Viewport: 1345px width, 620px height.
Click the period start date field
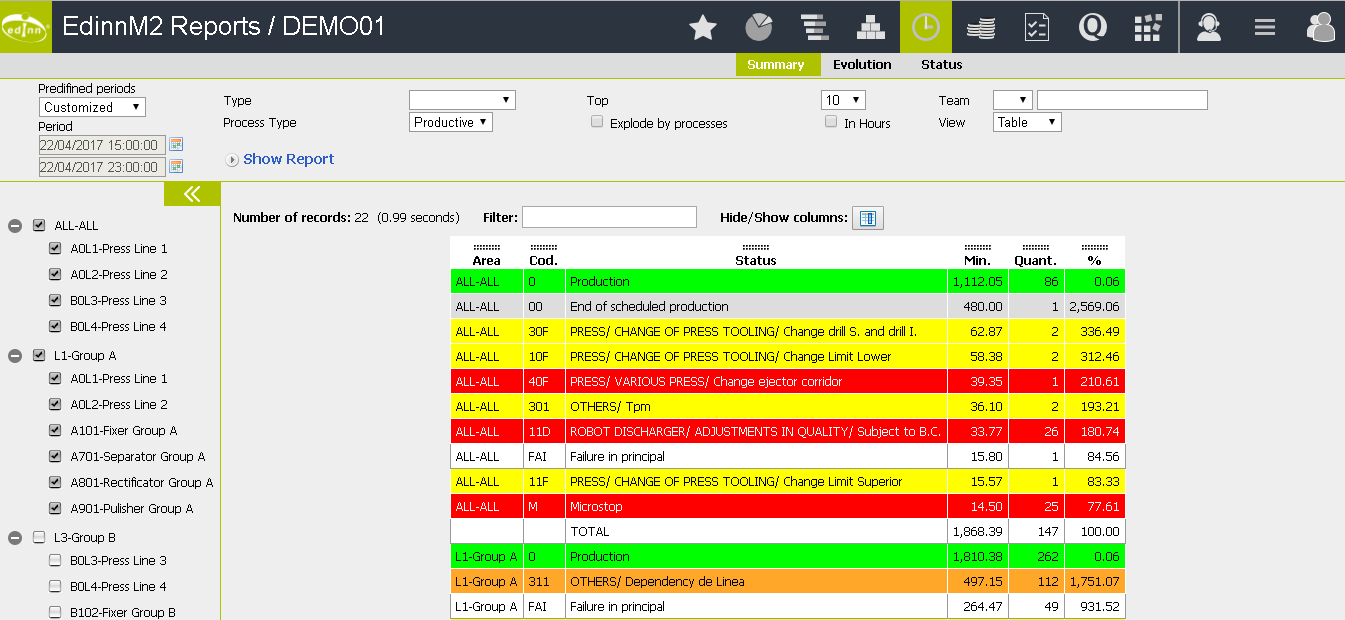pos(102,145)
